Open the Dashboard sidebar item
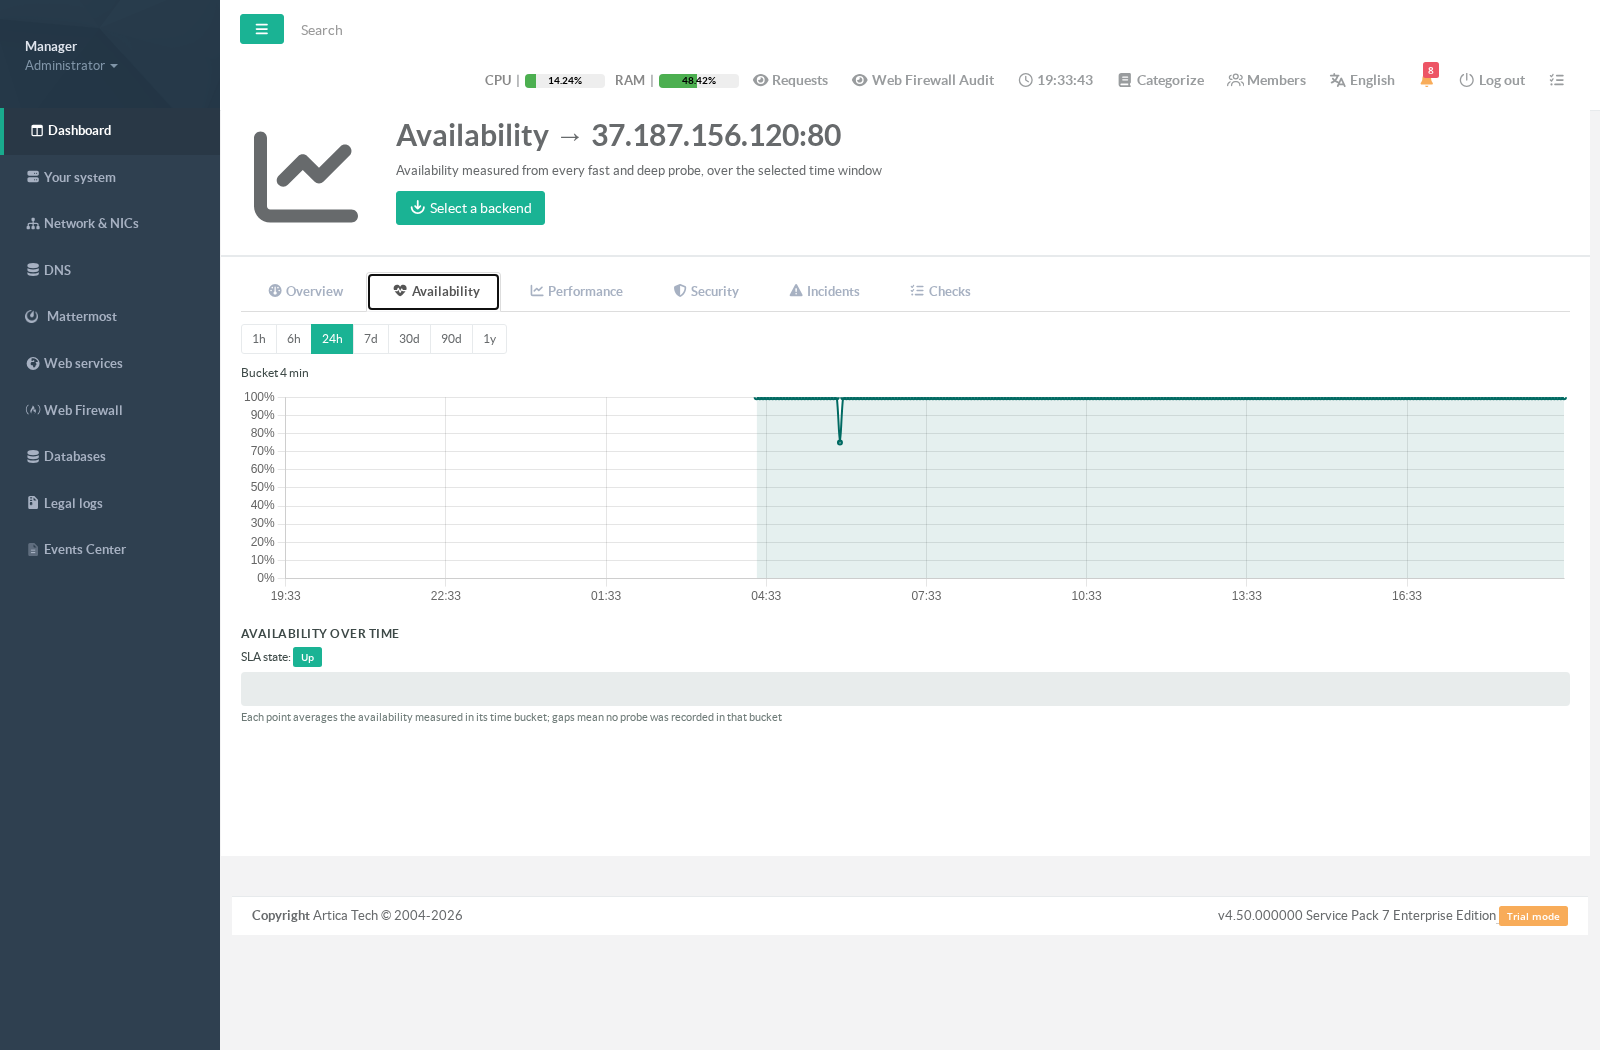The height and width of the screenshot is (1050, 1600). pyautogui.click(x=110, y=131)
